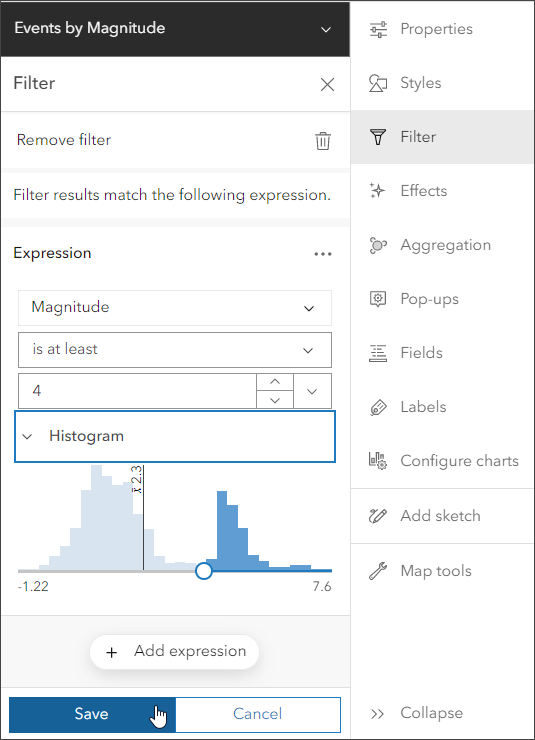The width and height of the screenshot is (535, 740).
Task: Open the 'is at least' operator dropdown
Action: click(175, 350)
